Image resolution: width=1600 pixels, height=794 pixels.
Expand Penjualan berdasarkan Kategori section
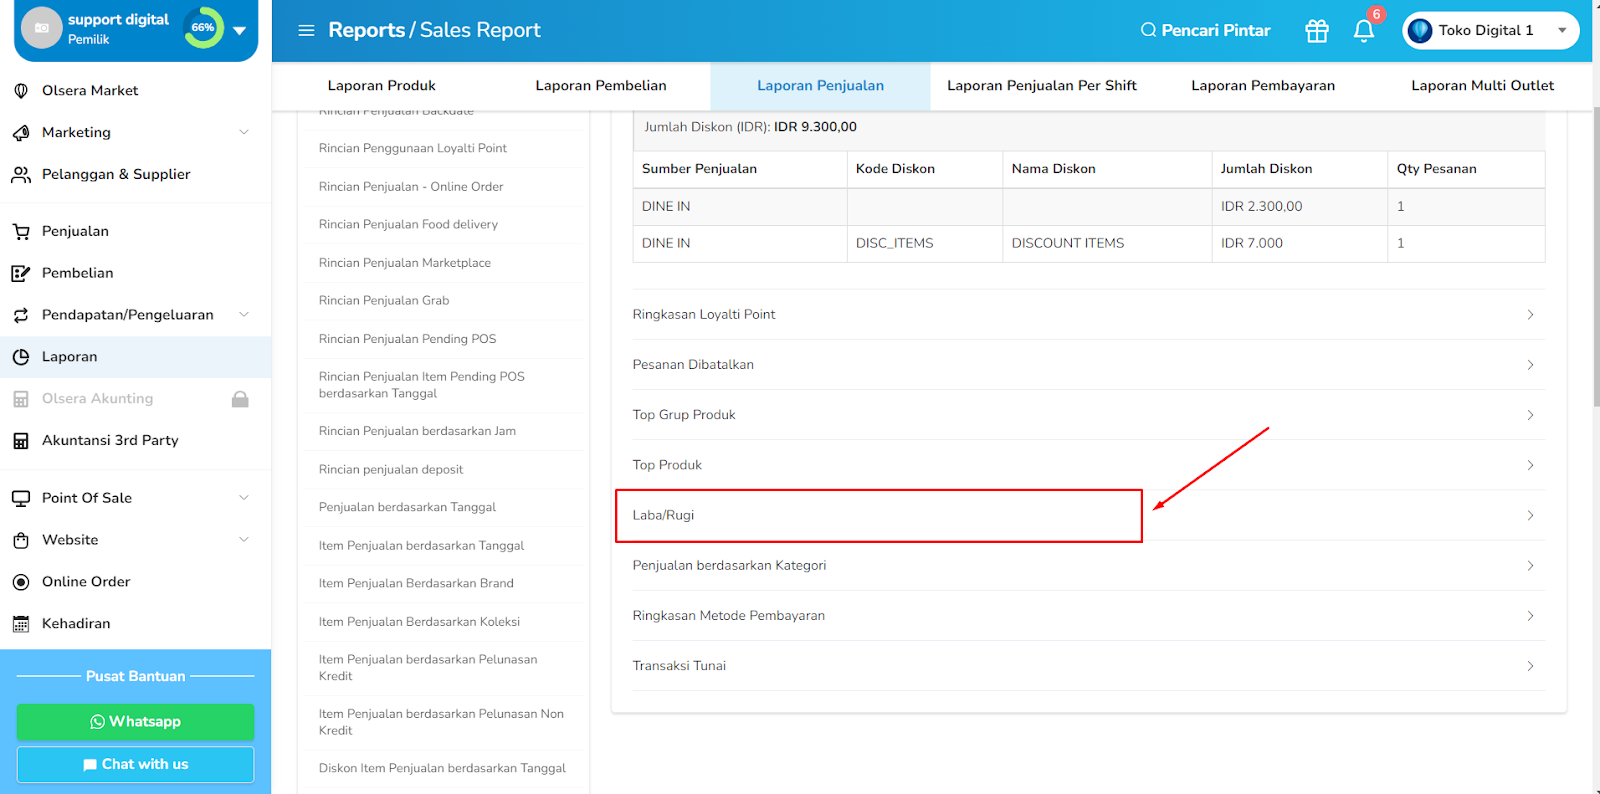click(1088, 566)
